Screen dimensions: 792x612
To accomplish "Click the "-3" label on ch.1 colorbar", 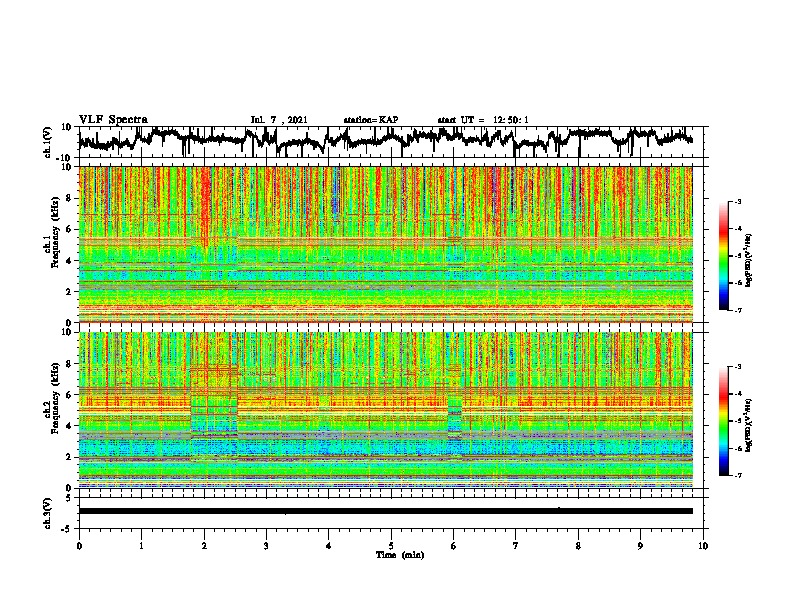I will tap(737, 201).
